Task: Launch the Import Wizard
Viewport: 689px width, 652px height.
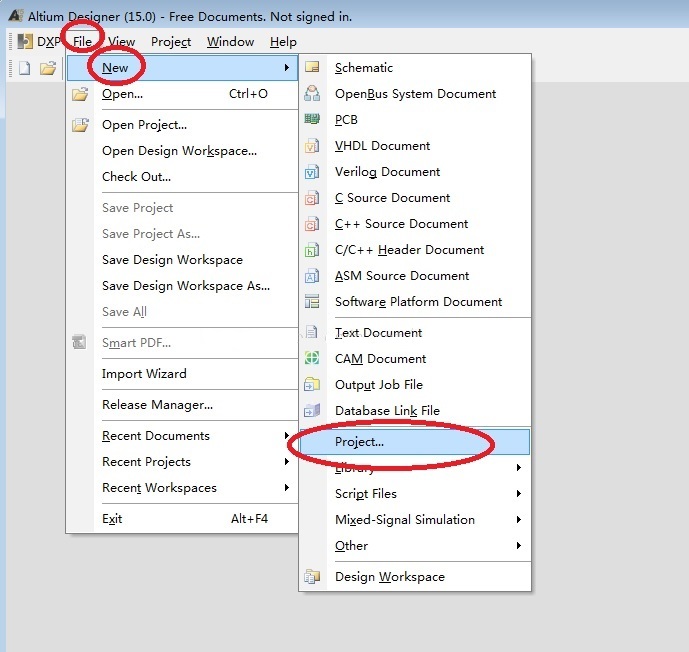Action: coord(183,373)
